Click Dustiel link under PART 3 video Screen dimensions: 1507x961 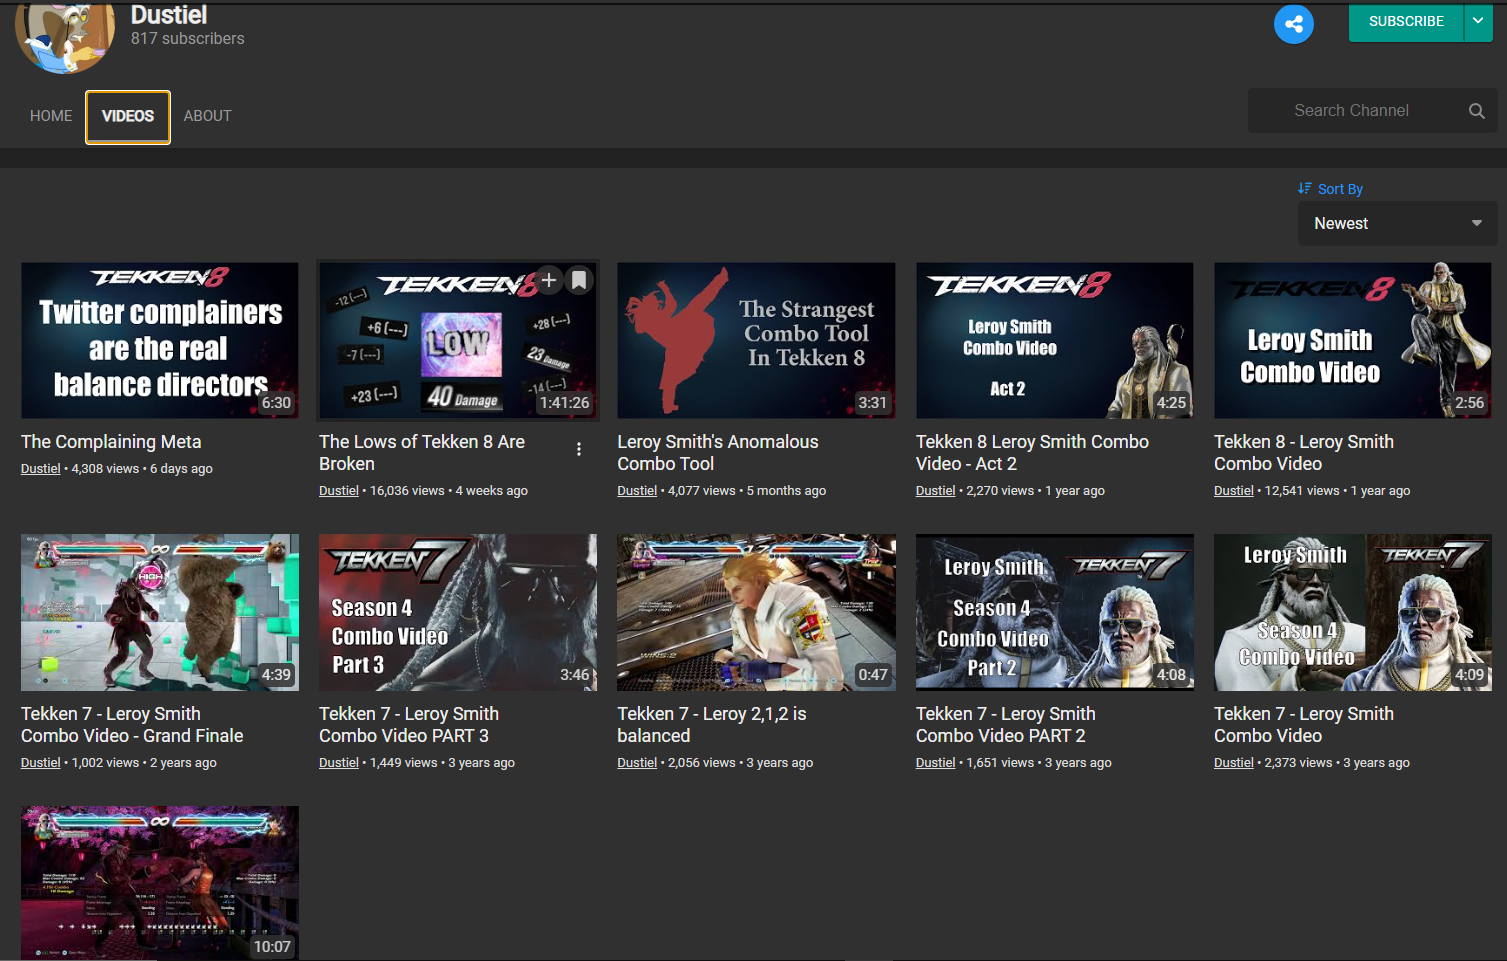click(339, 763)
